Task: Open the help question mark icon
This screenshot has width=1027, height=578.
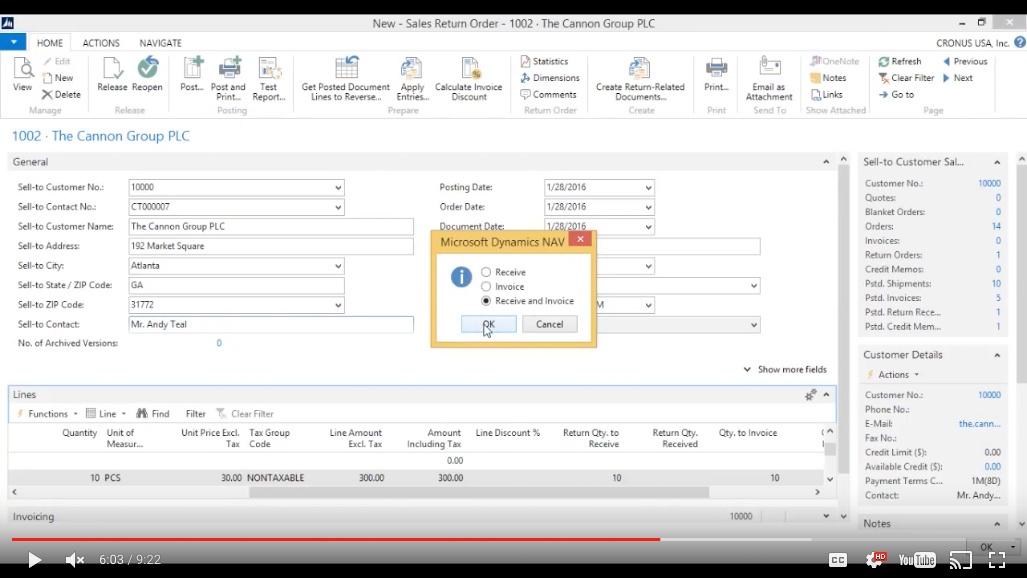Action: pos(1020,43)
